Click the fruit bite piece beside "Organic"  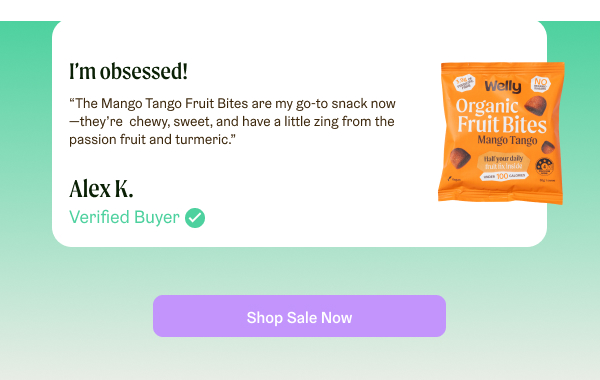(x=535, y=105)
